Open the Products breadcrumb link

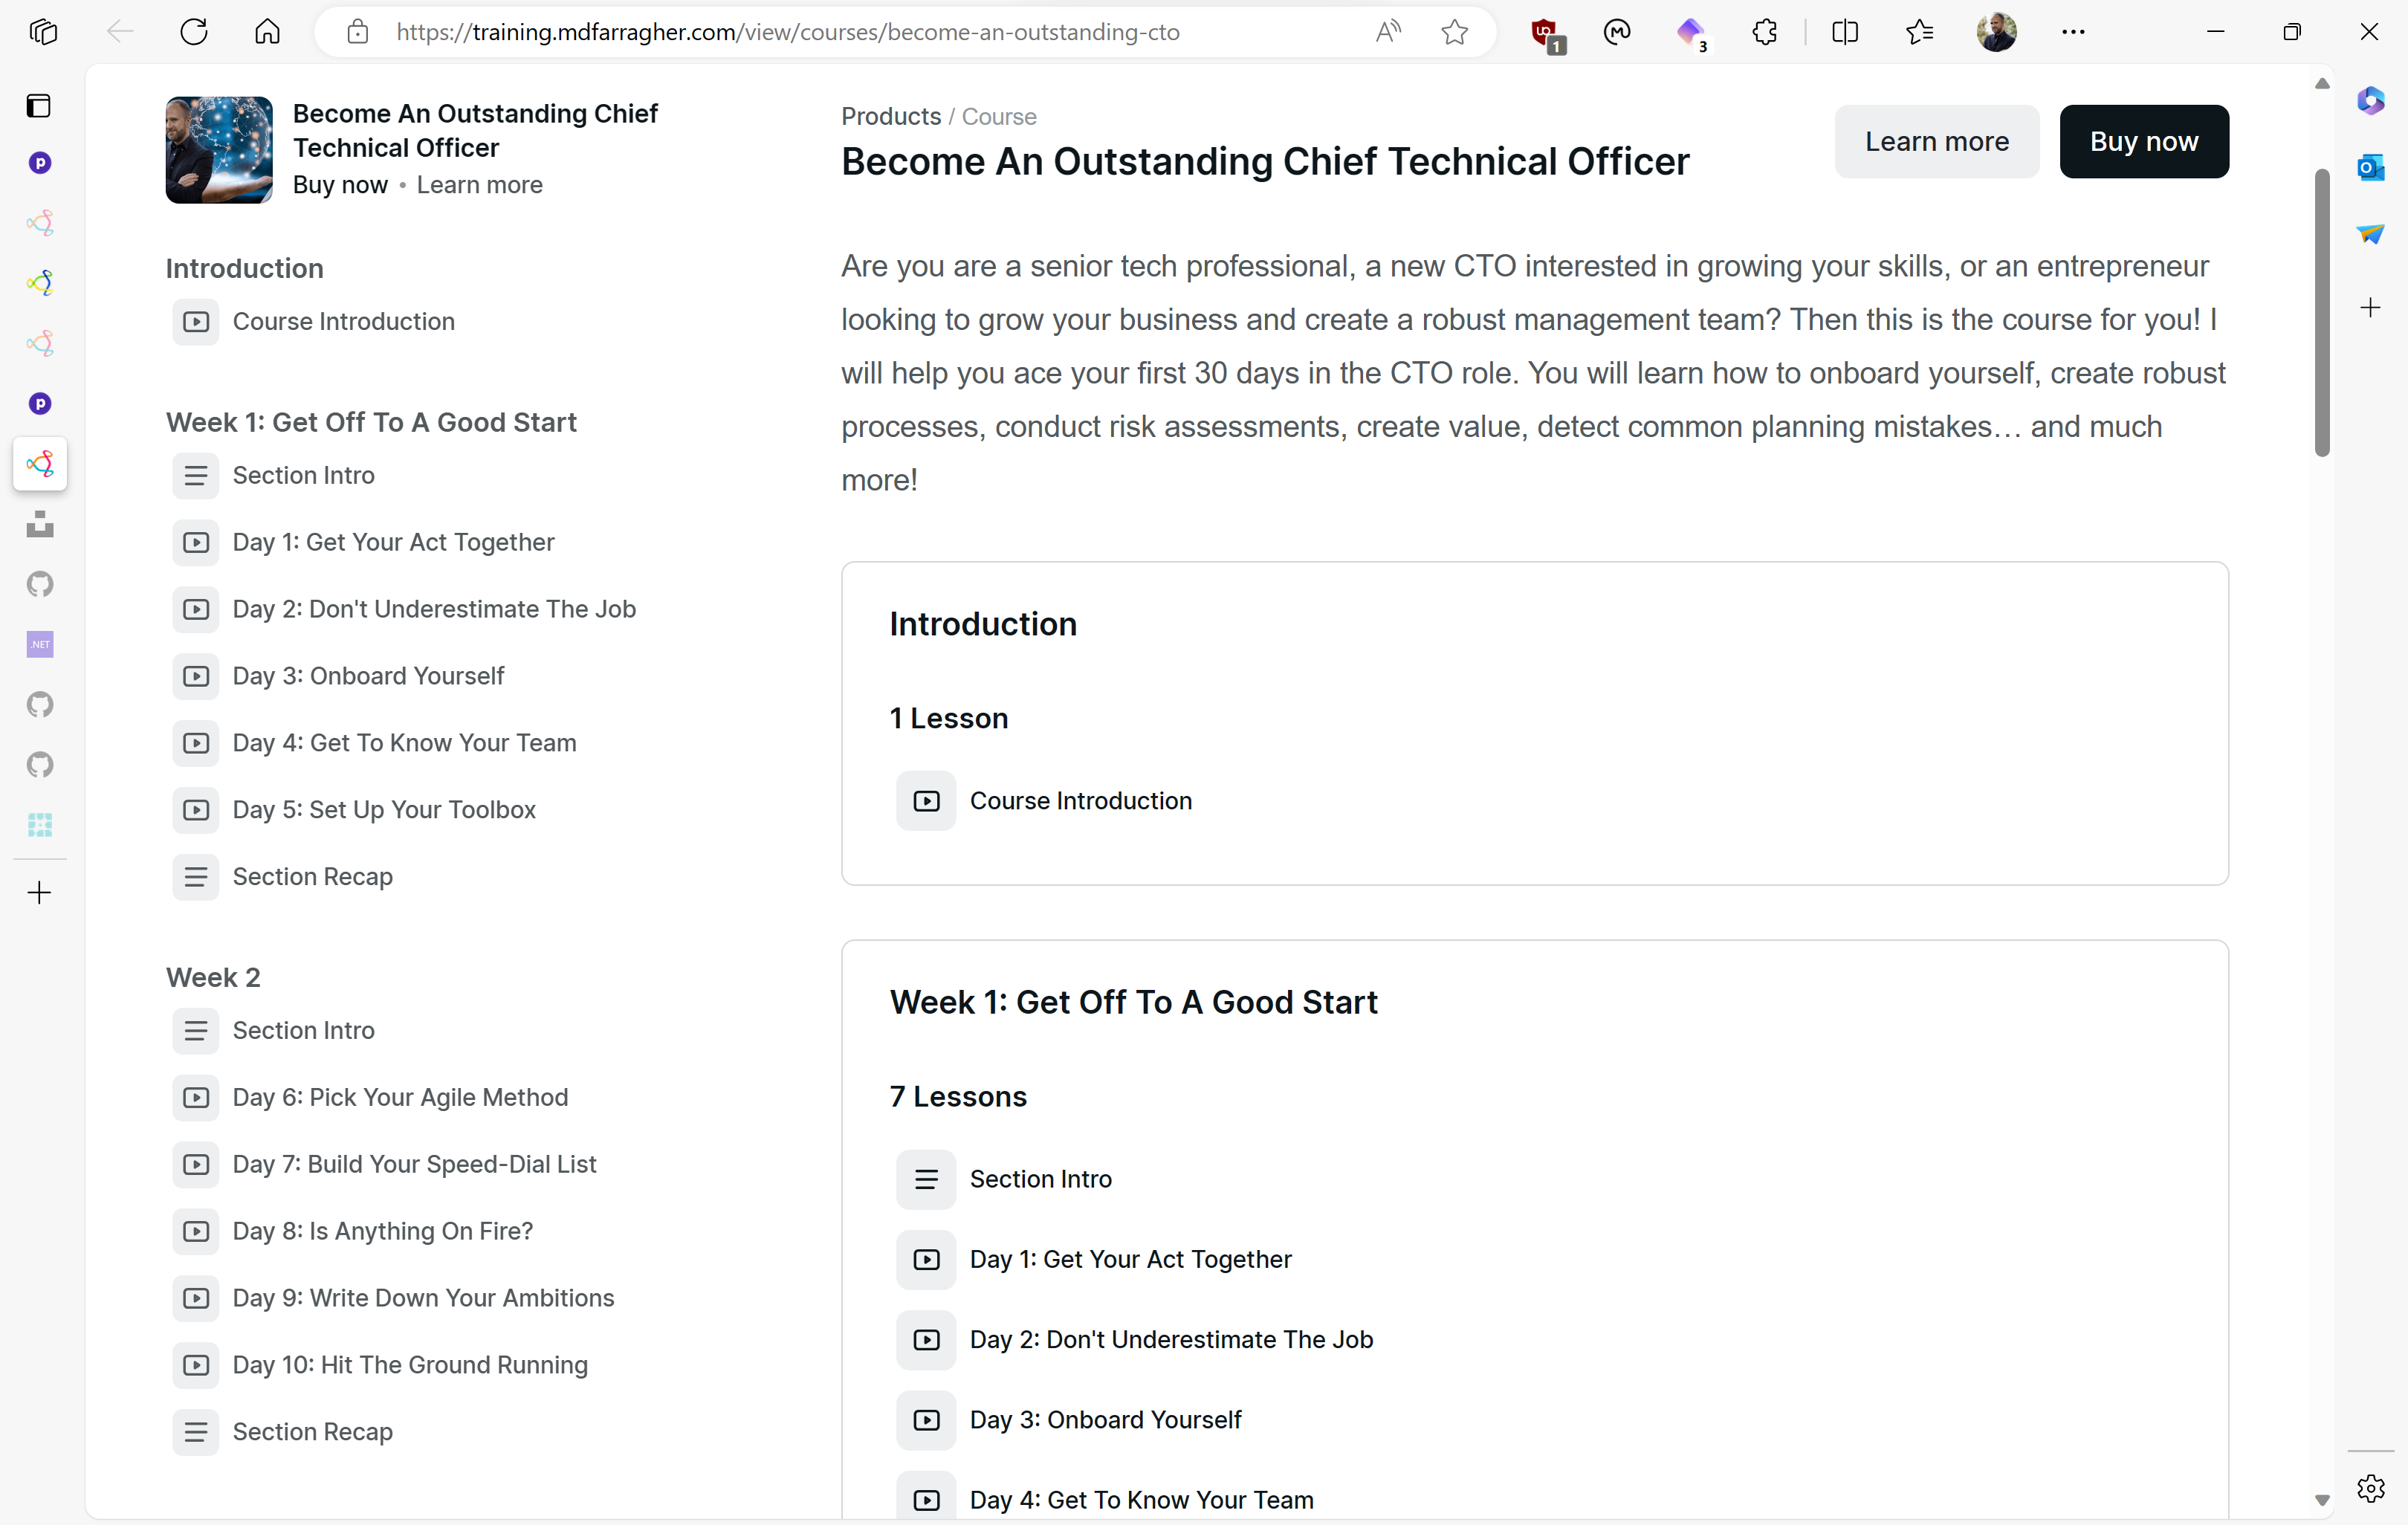[890, 116]
